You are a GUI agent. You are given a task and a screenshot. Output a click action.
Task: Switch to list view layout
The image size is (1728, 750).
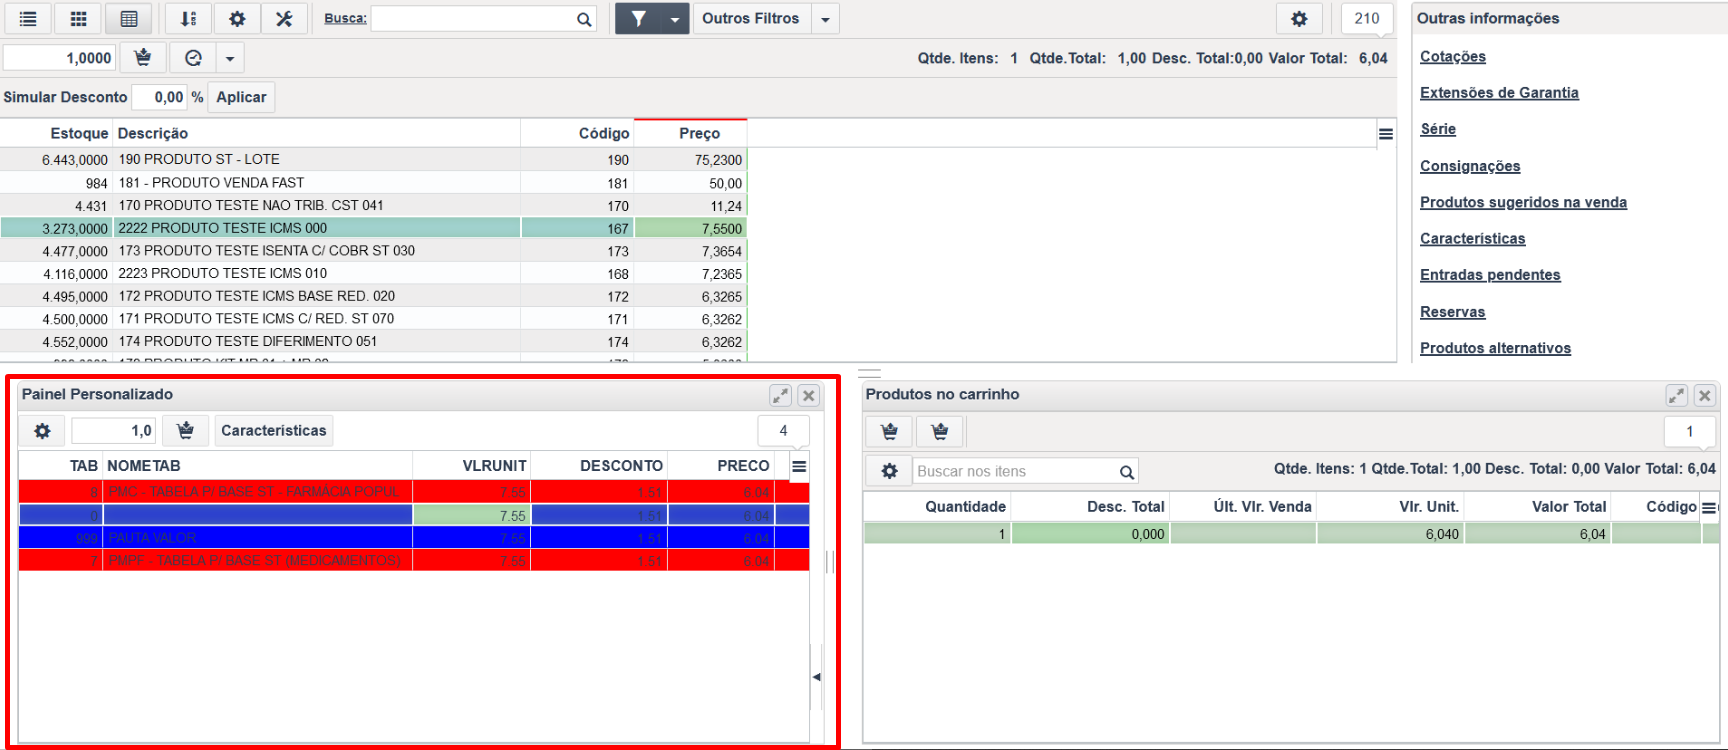(x=28, y=18)
